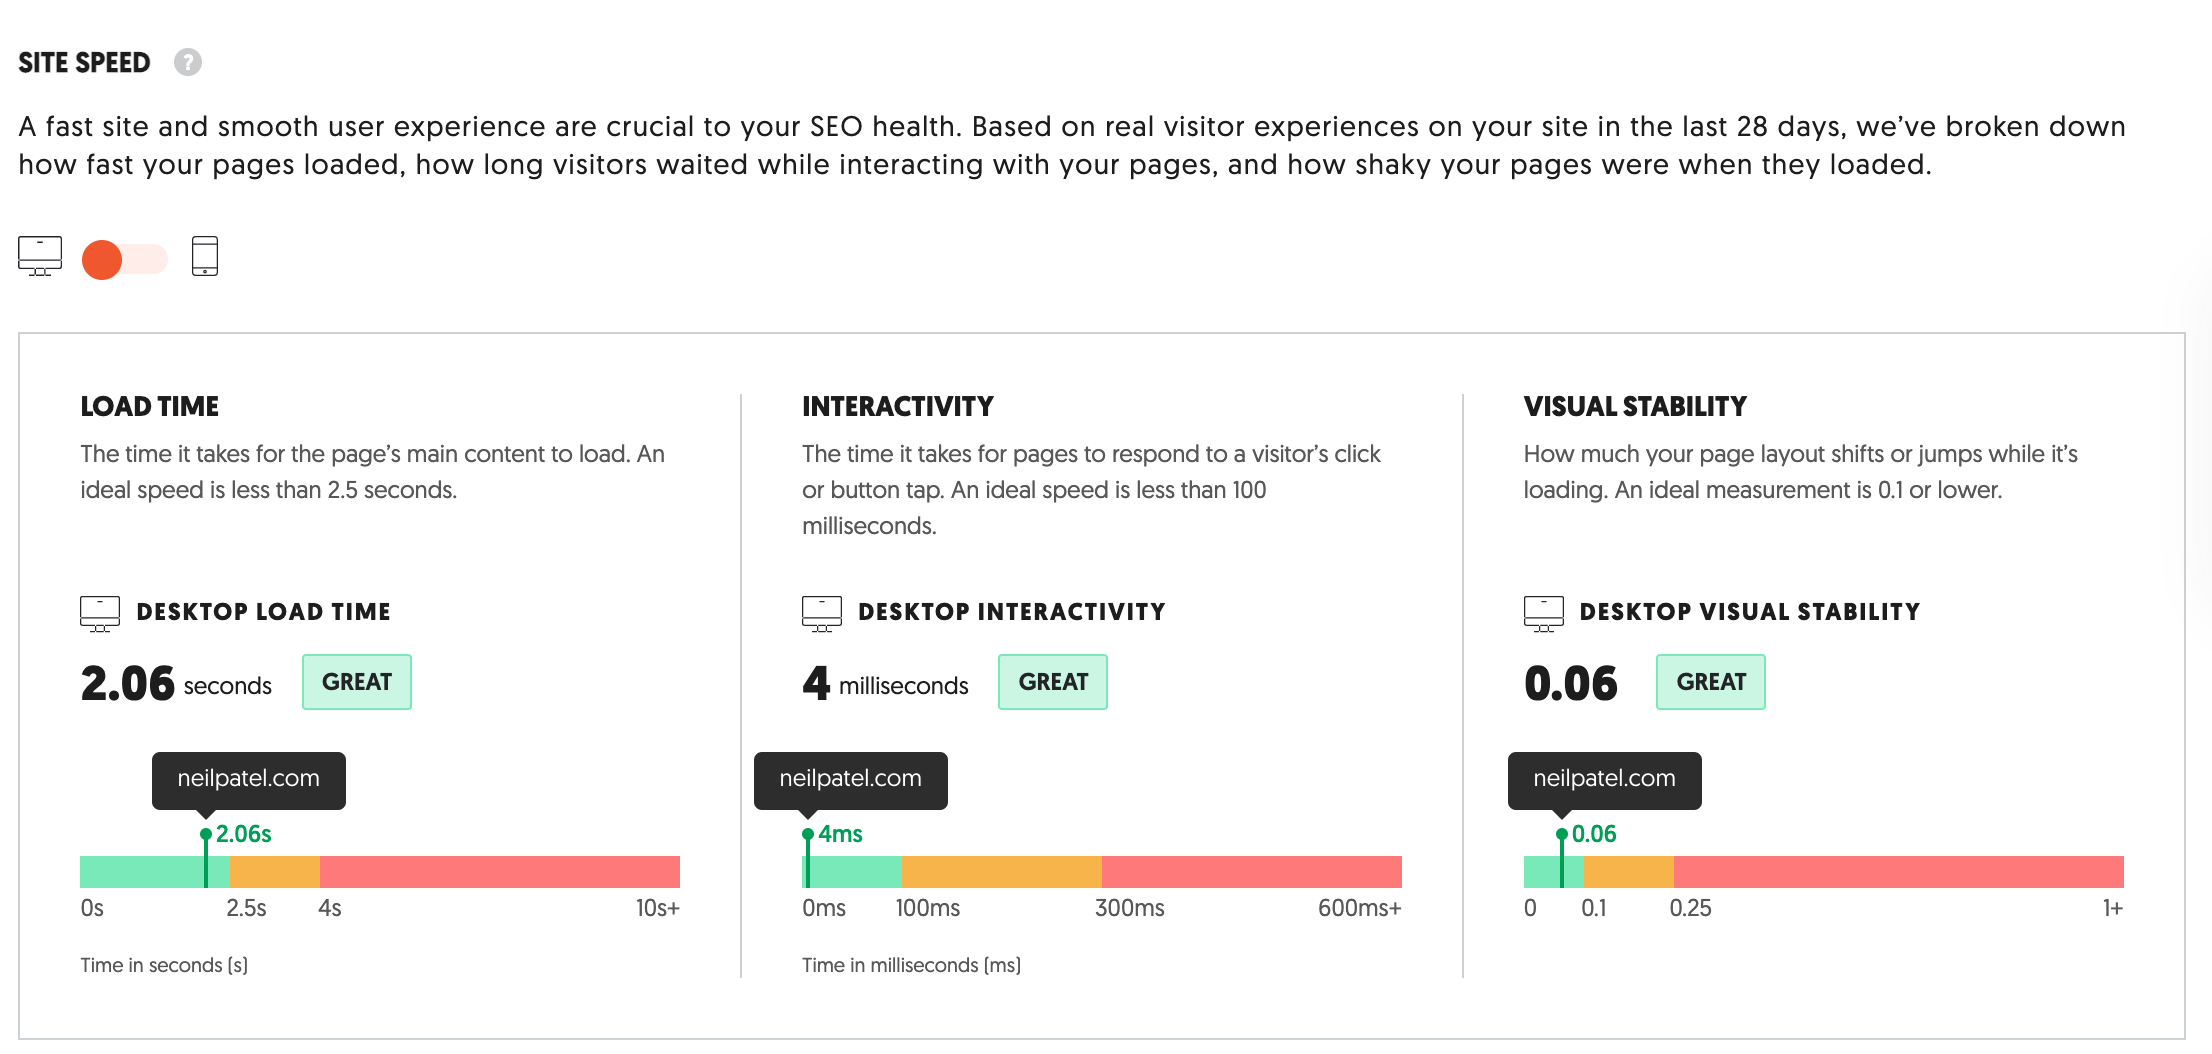2212x1054 pixels.
Task: Click the red segment of the load time bar
Action: [x=500, y=872]
